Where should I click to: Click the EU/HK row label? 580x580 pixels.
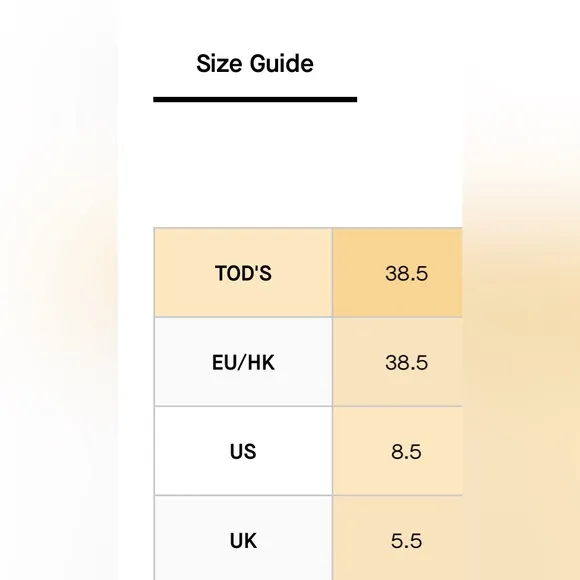243,362
